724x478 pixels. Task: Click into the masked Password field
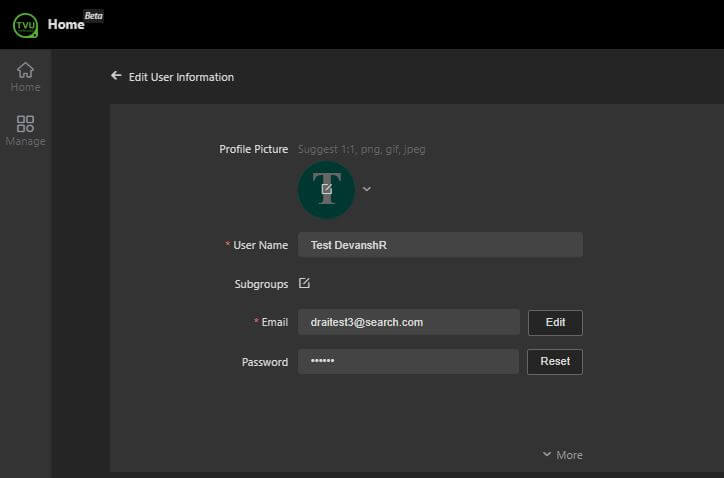click(x=408, y=361)
